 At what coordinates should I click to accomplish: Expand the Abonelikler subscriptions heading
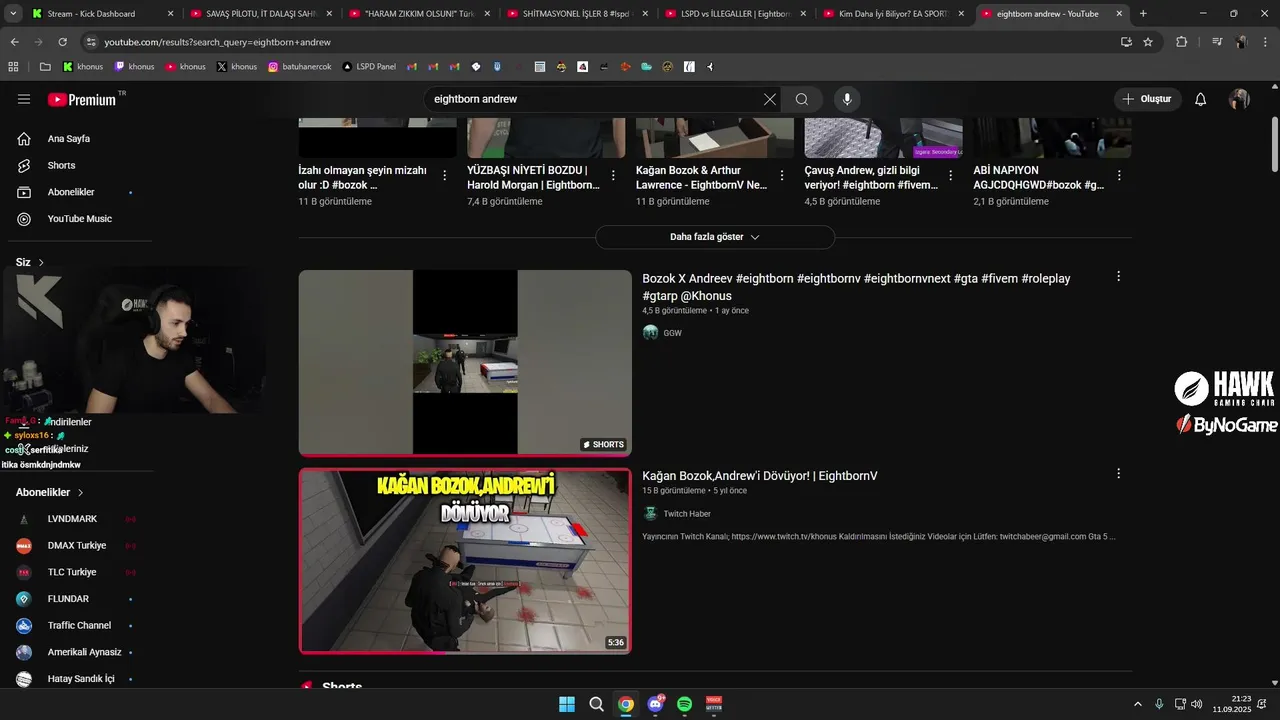[x=50, y=493]
